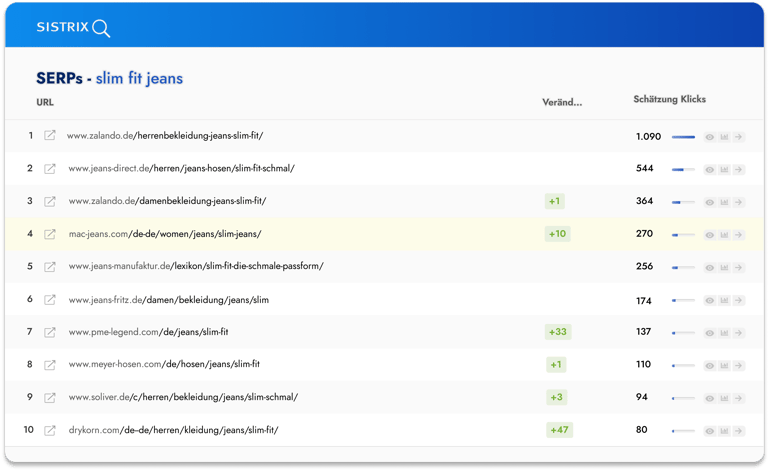Screen dimensions: 768x470
Task: Show chart icon in the mac-jeans.com row
Action: (724, 235)
